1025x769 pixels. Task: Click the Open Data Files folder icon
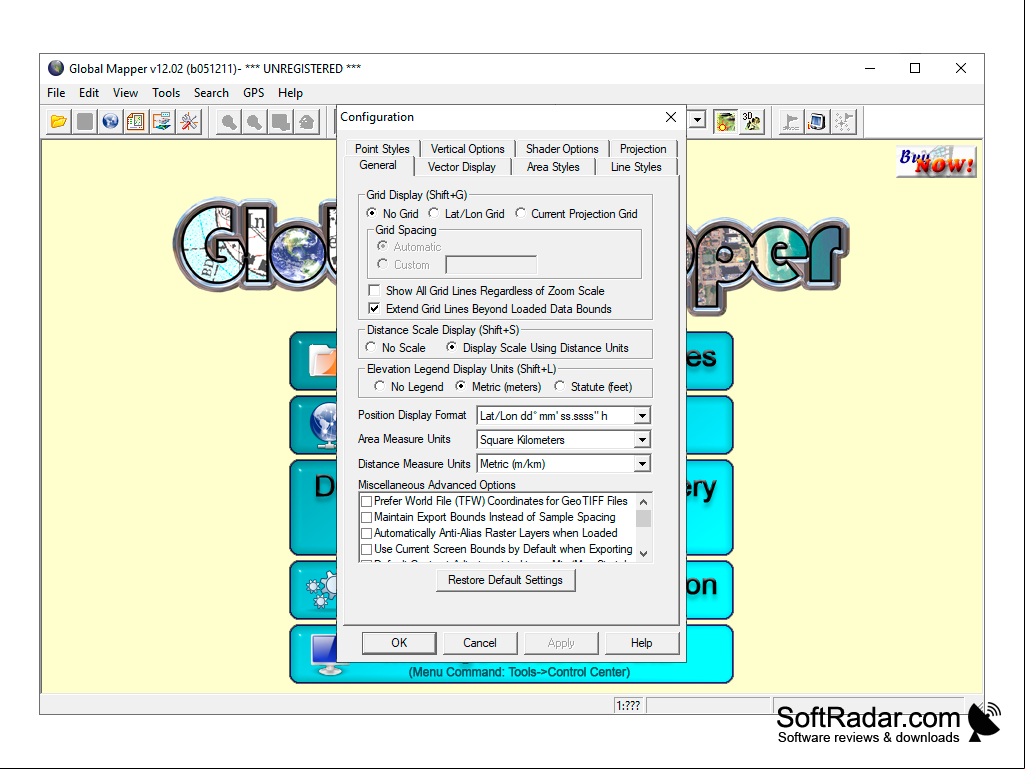point(59,122)
